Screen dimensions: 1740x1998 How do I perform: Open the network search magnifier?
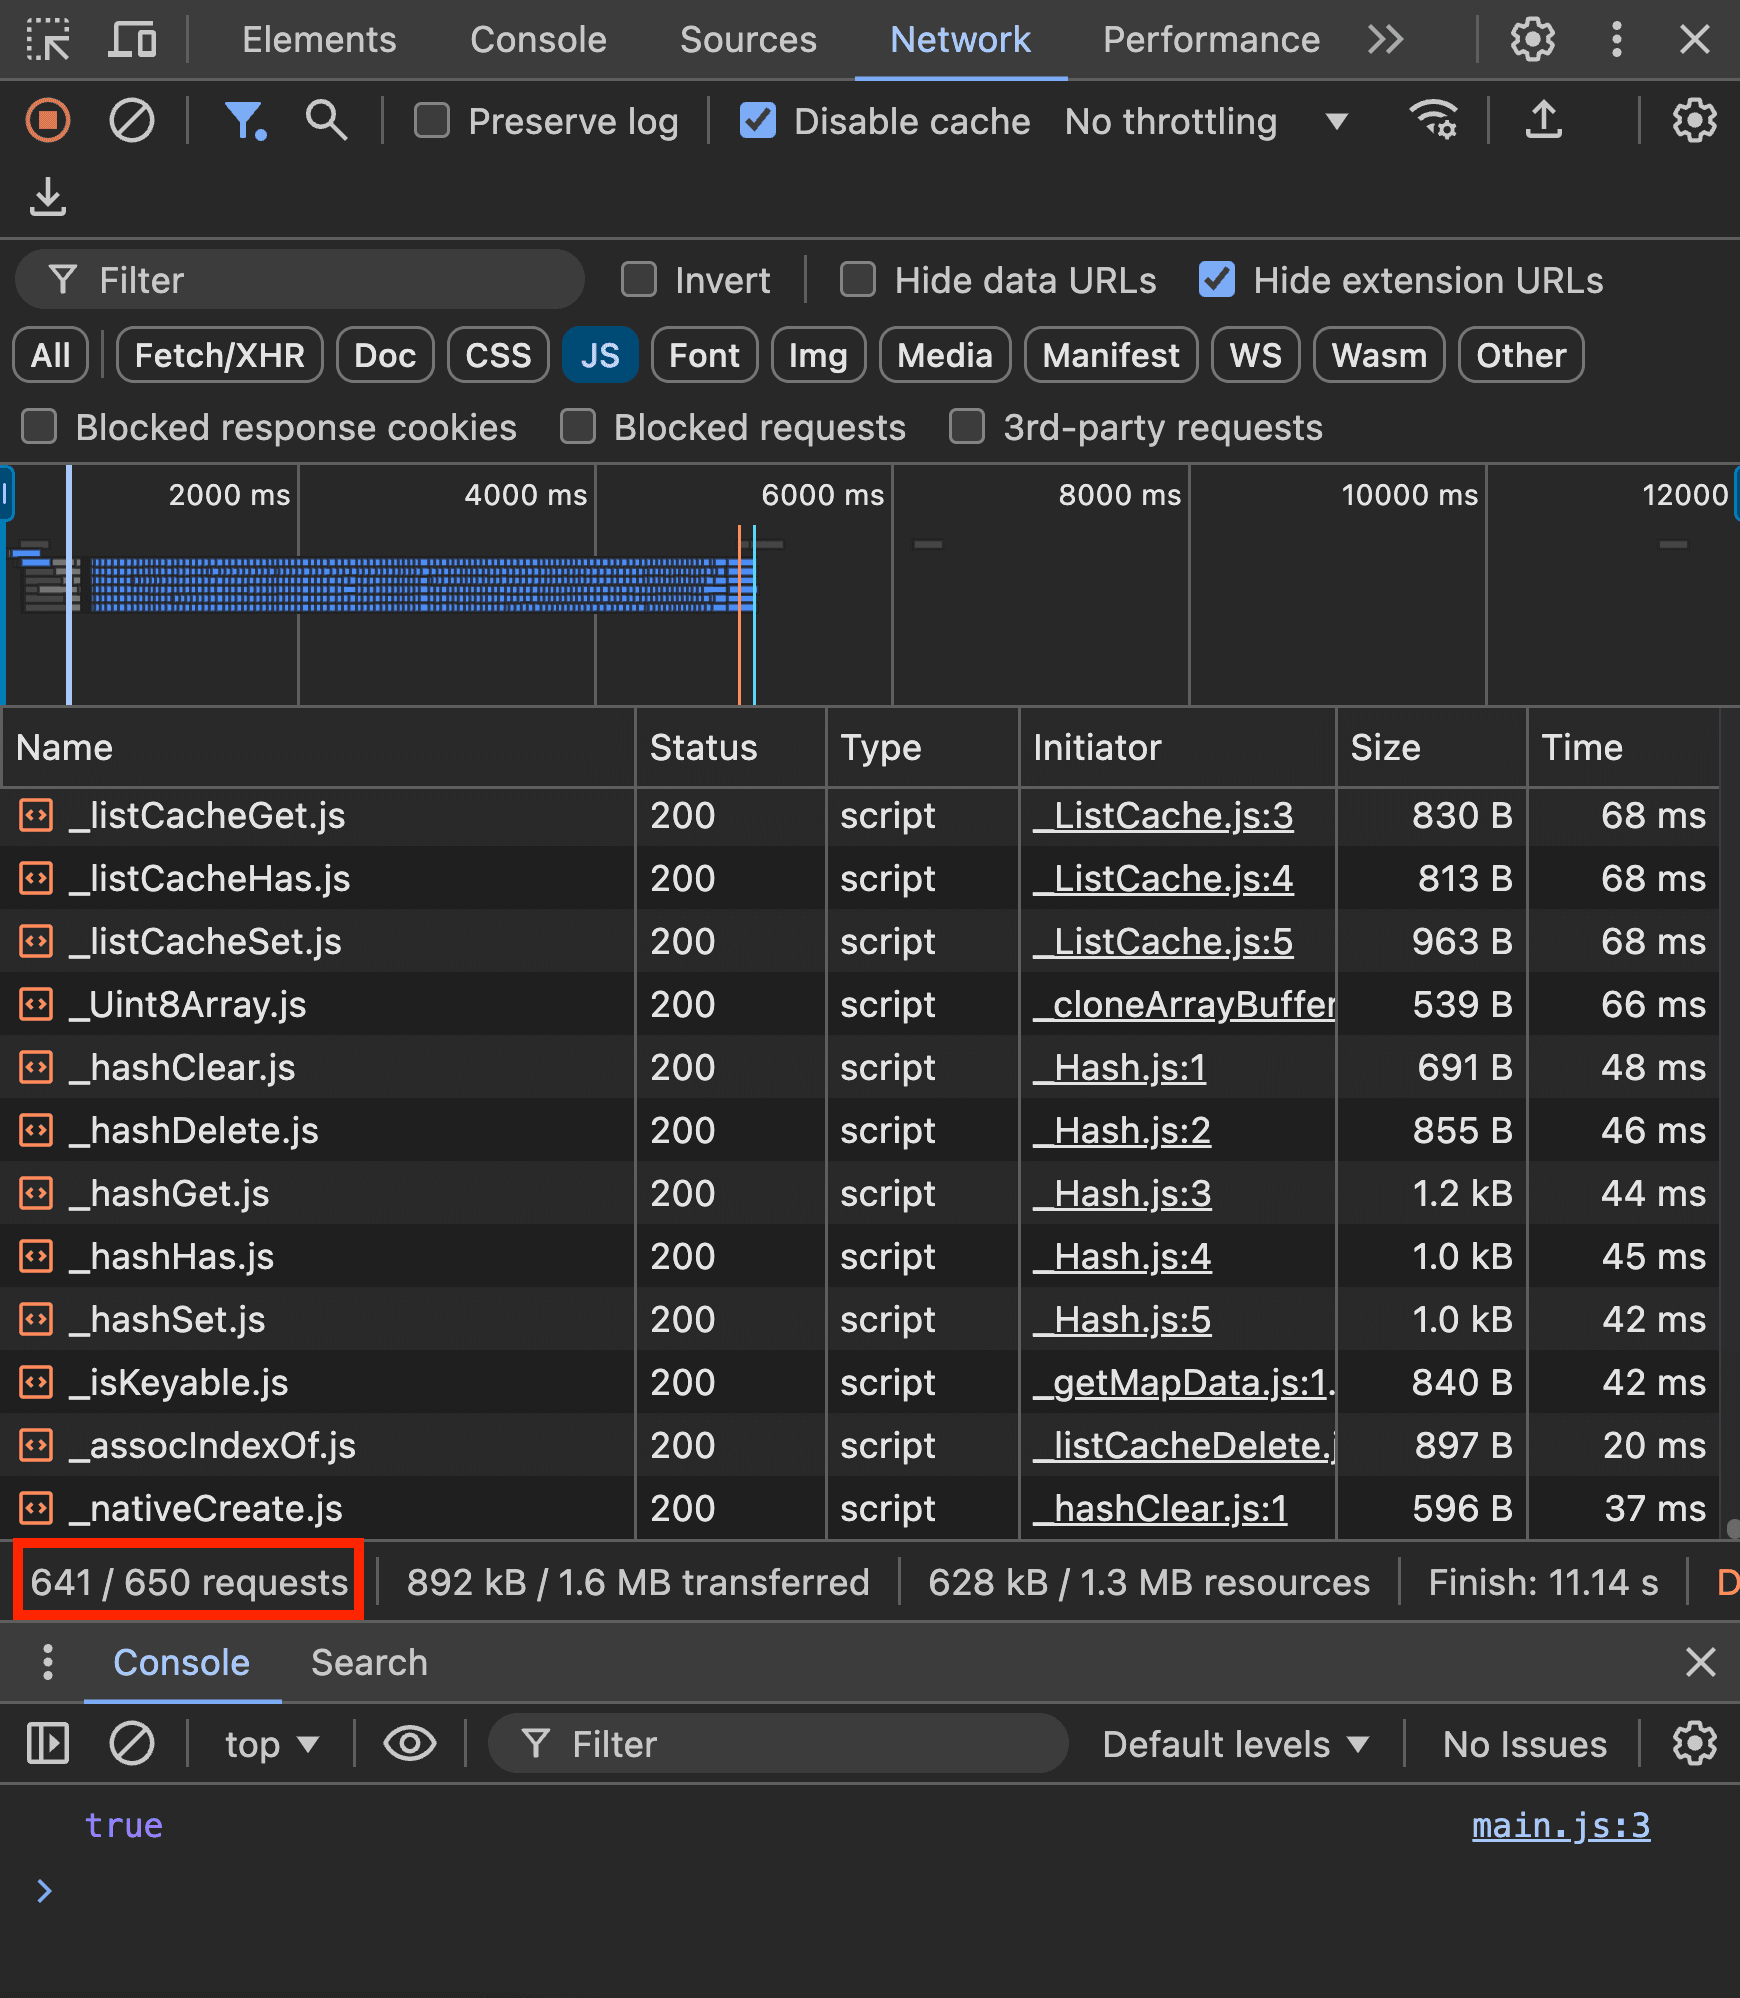pyautogui.click(x=326, y=121)
